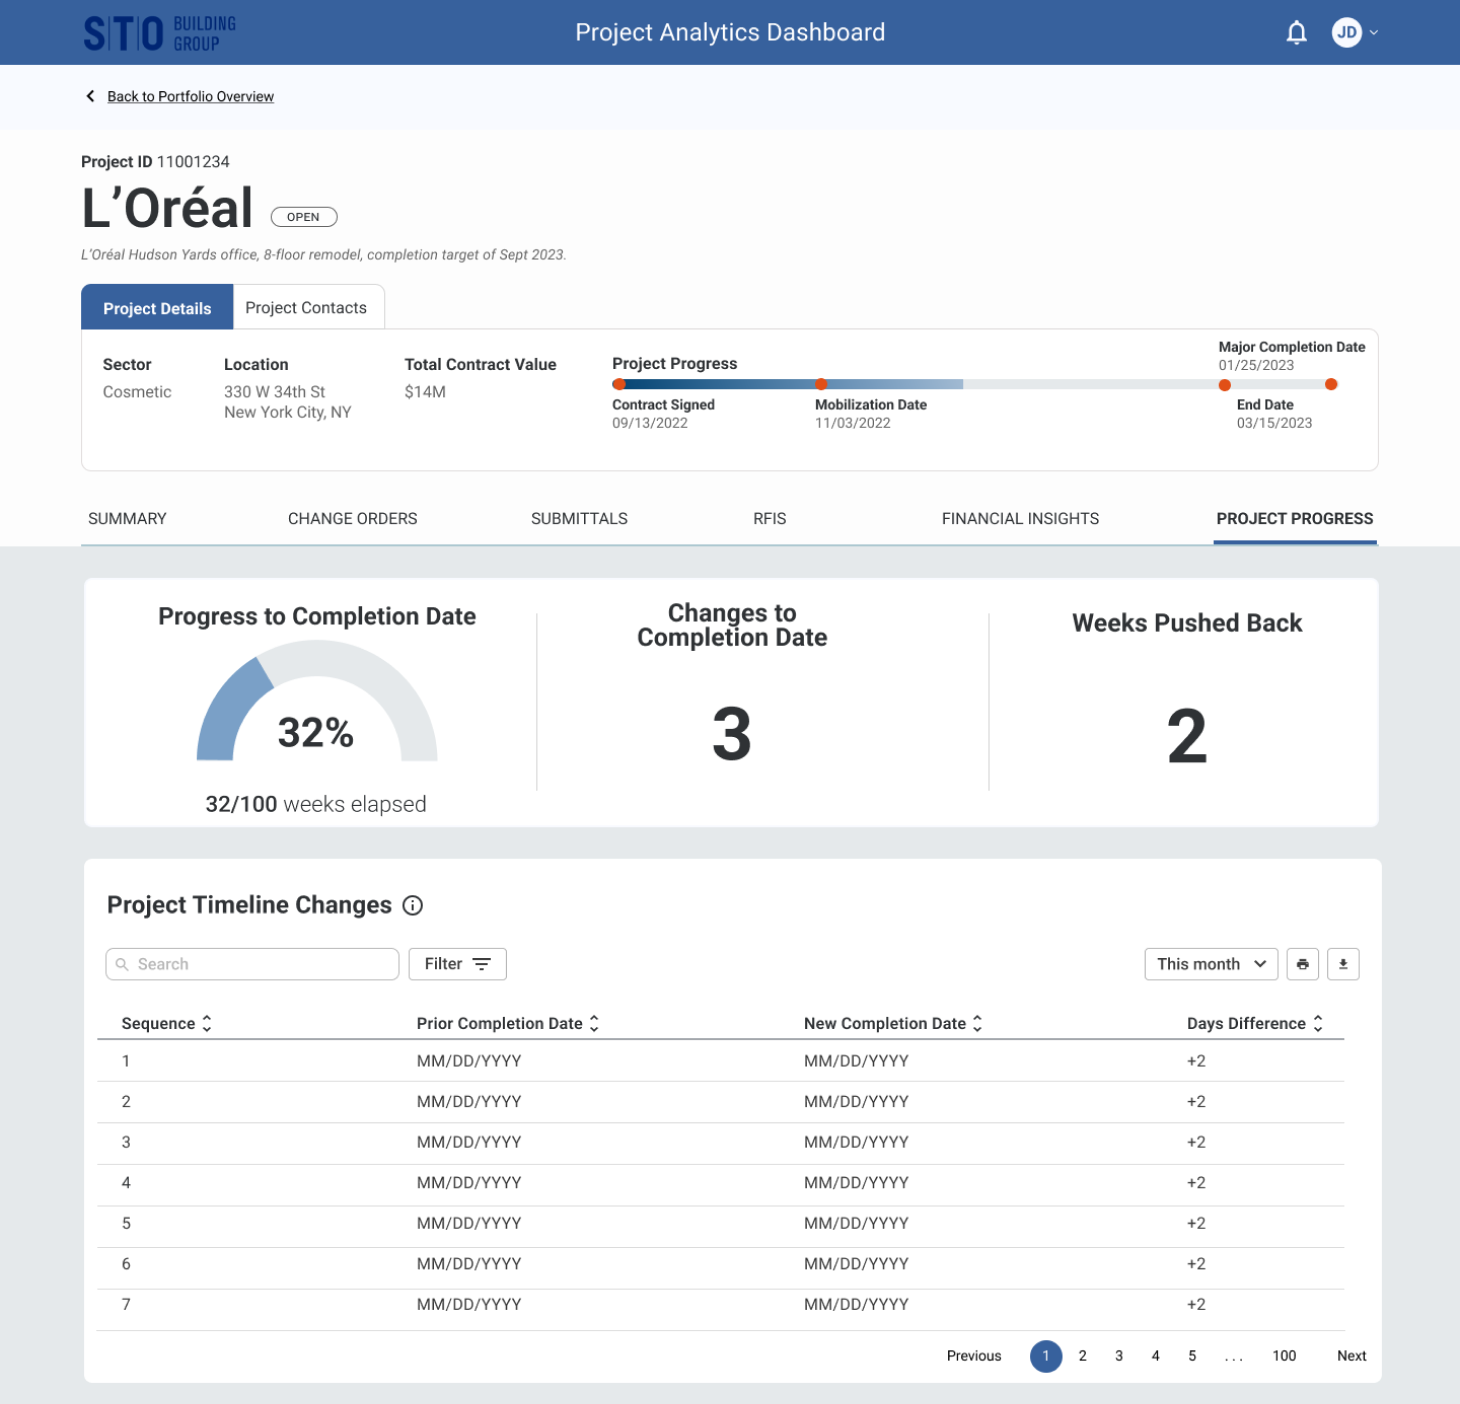Click the 32% completion gauge
Image resolution: width=1460 pixels, height=1404 pixels.
[x=316, y=702]
